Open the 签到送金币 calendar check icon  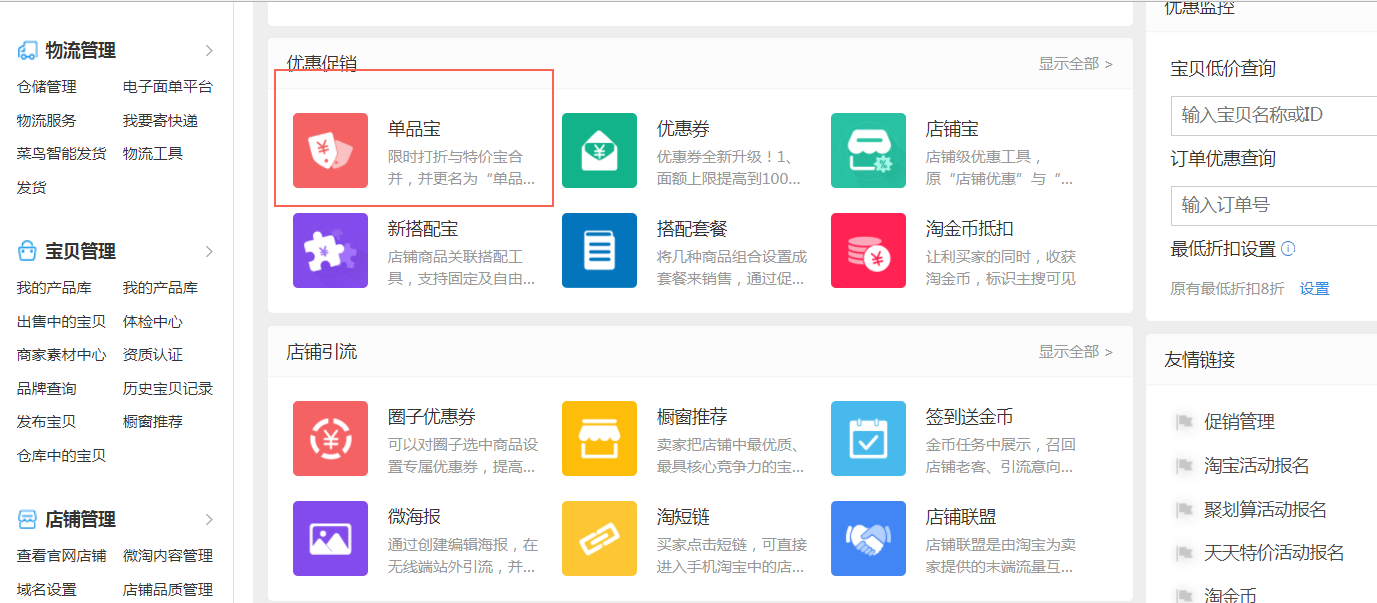868,438
